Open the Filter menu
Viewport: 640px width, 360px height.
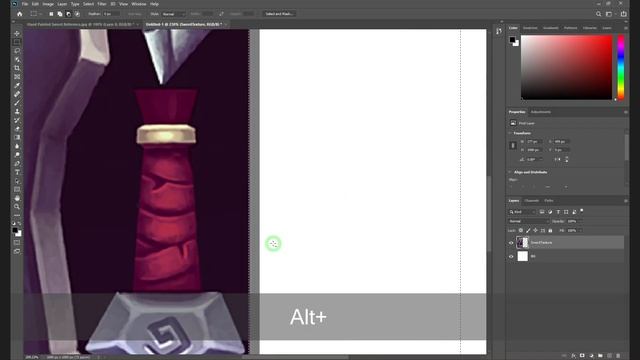[x=102, y=4]
